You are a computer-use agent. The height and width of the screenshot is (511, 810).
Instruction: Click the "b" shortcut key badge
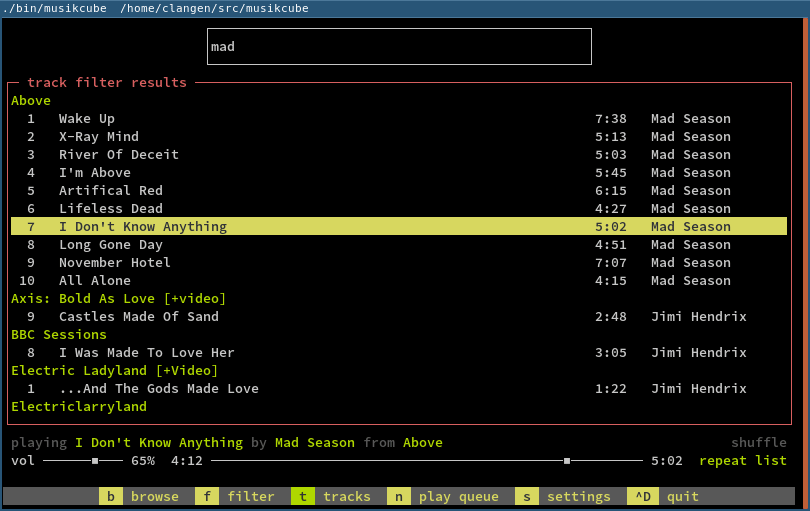111,497
